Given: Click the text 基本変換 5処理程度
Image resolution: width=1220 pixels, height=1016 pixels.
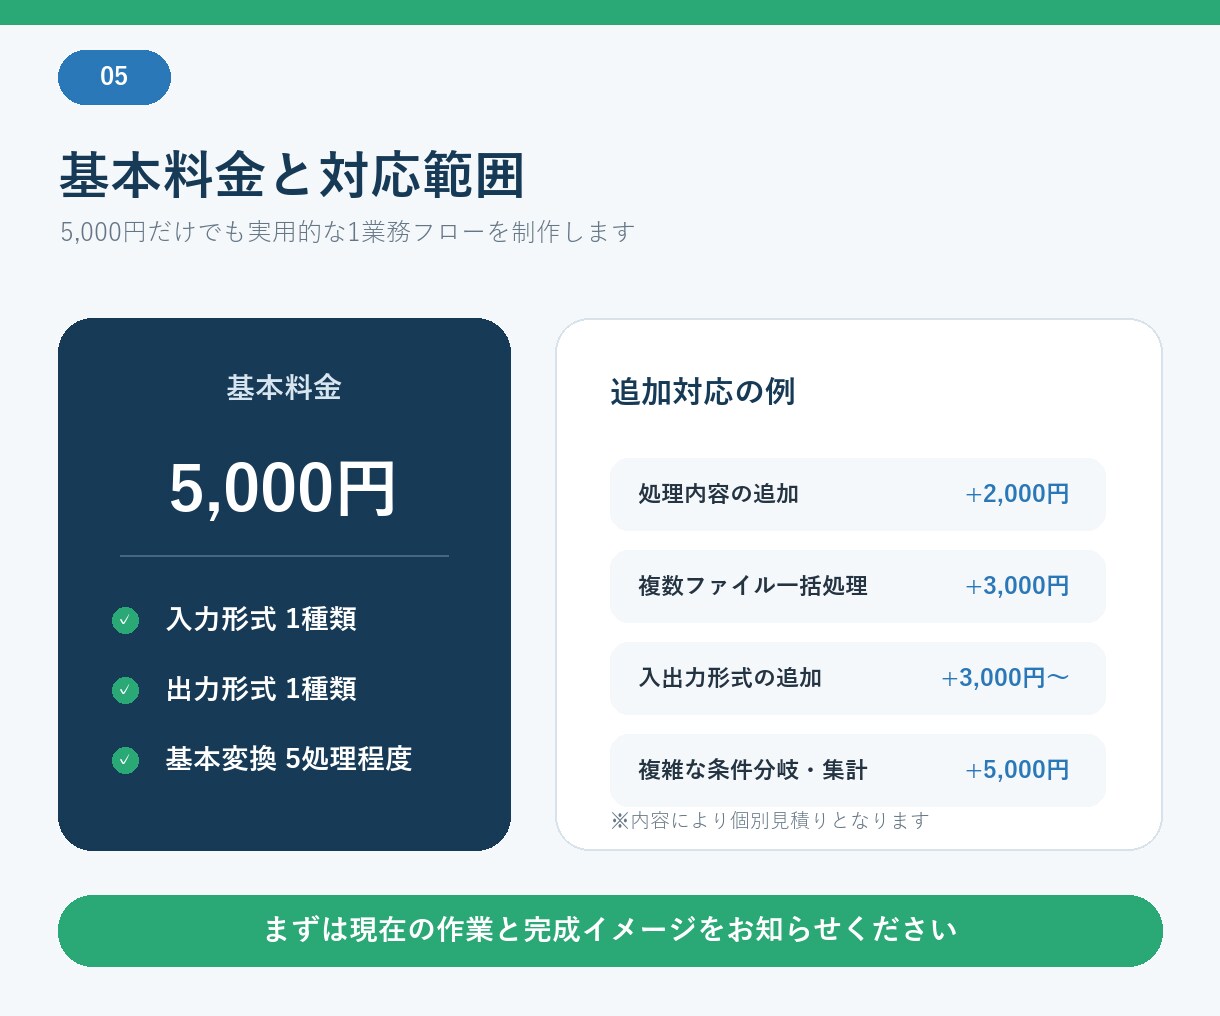Looking at the screenshot, I should tap(289, 759).
